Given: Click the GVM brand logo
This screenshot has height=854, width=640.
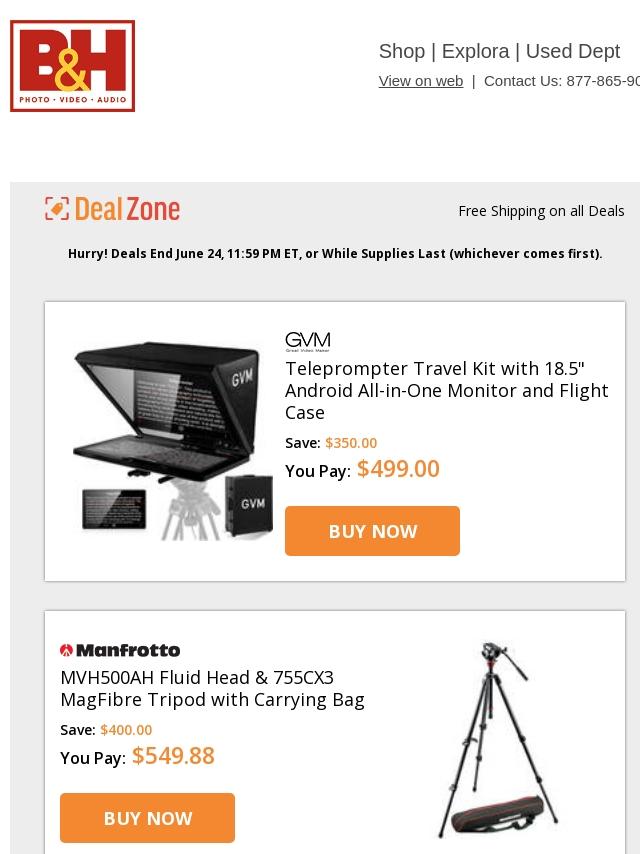Looking at the screenshot, I should pyautogui.click(x=308, y=341).
